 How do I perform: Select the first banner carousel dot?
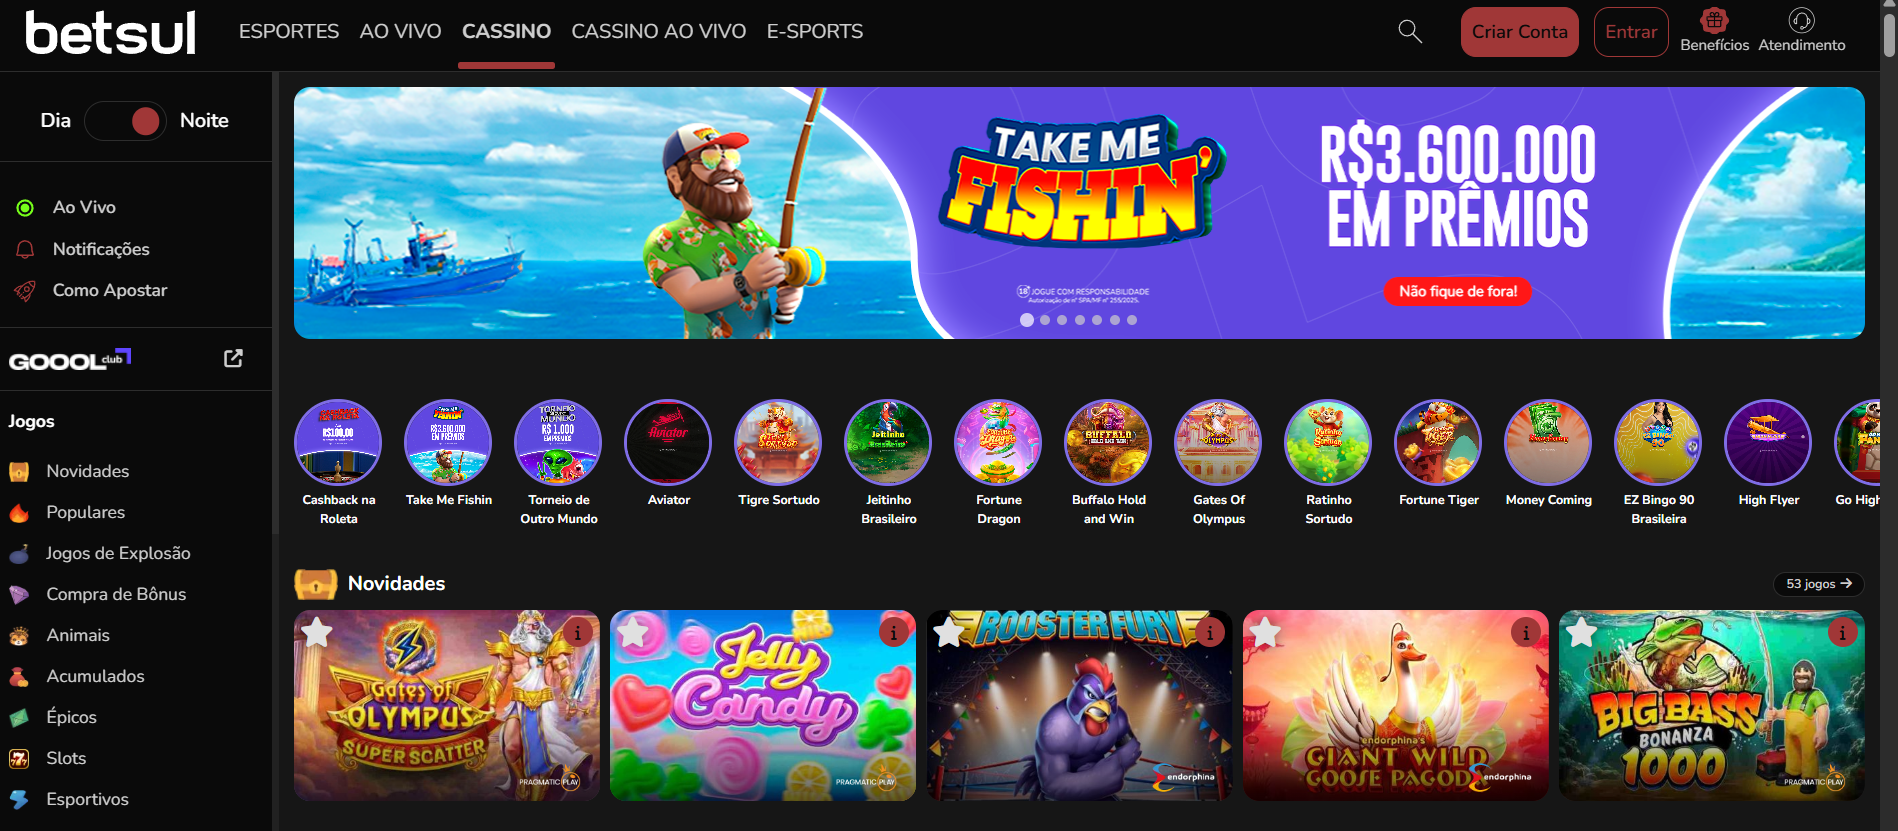pos(1027,320)
